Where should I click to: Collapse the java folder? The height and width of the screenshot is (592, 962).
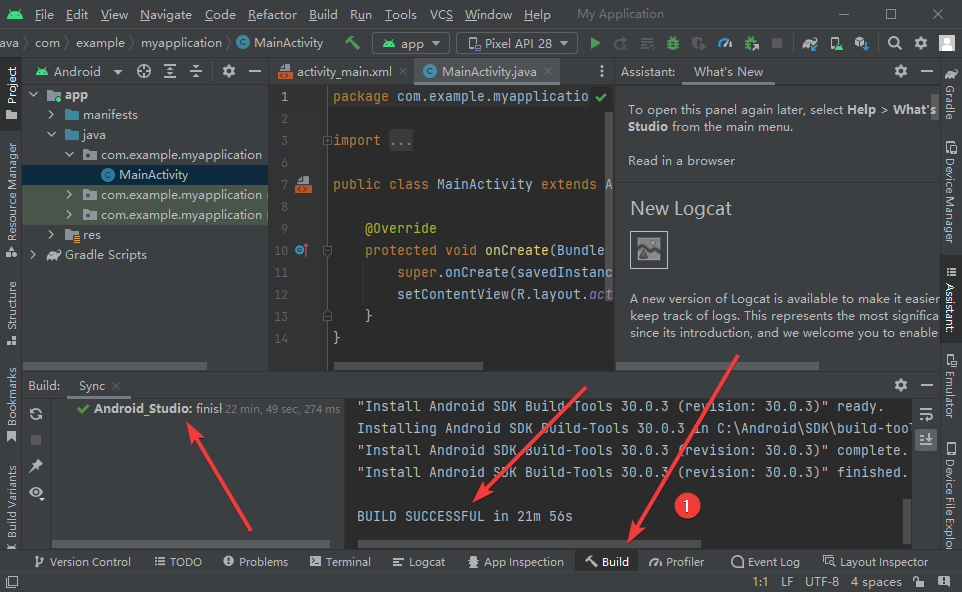52,134
